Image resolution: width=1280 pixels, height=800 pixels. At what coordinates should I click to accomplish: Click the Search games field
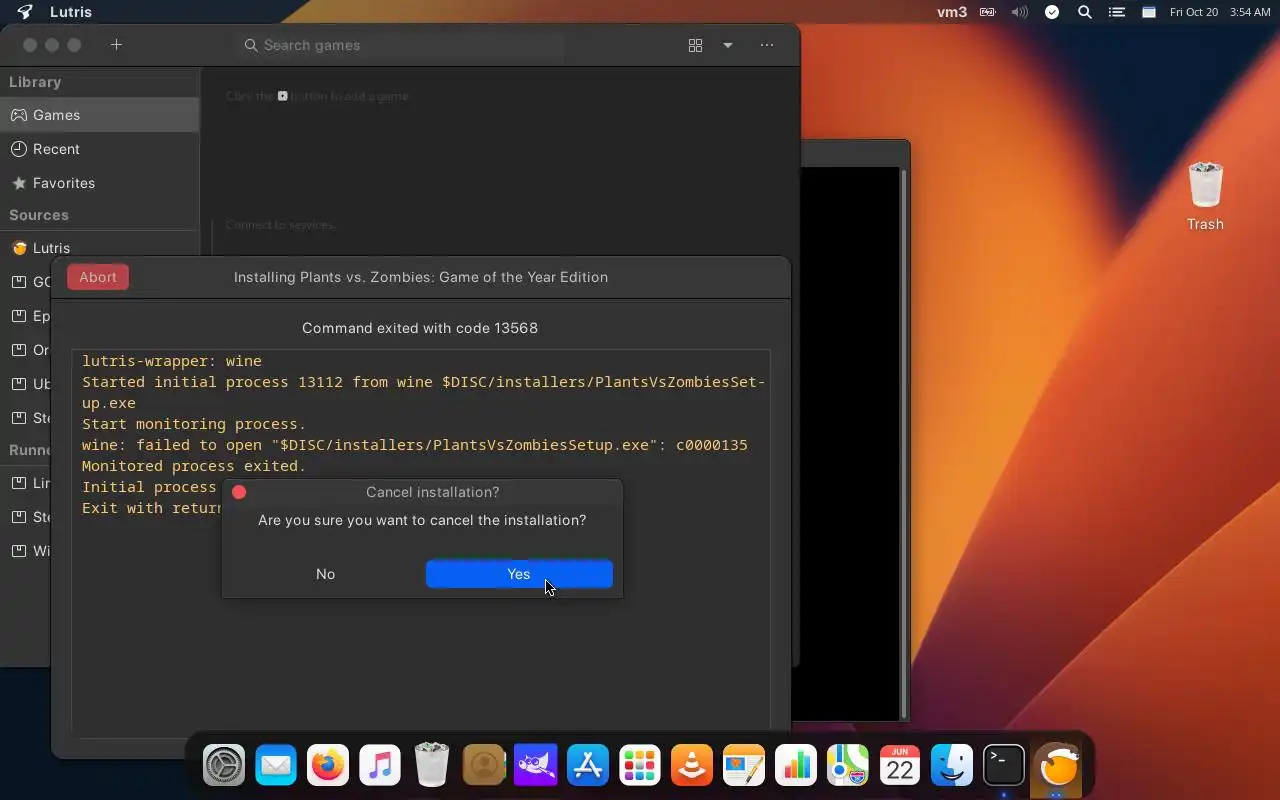[x=400, y=45]
